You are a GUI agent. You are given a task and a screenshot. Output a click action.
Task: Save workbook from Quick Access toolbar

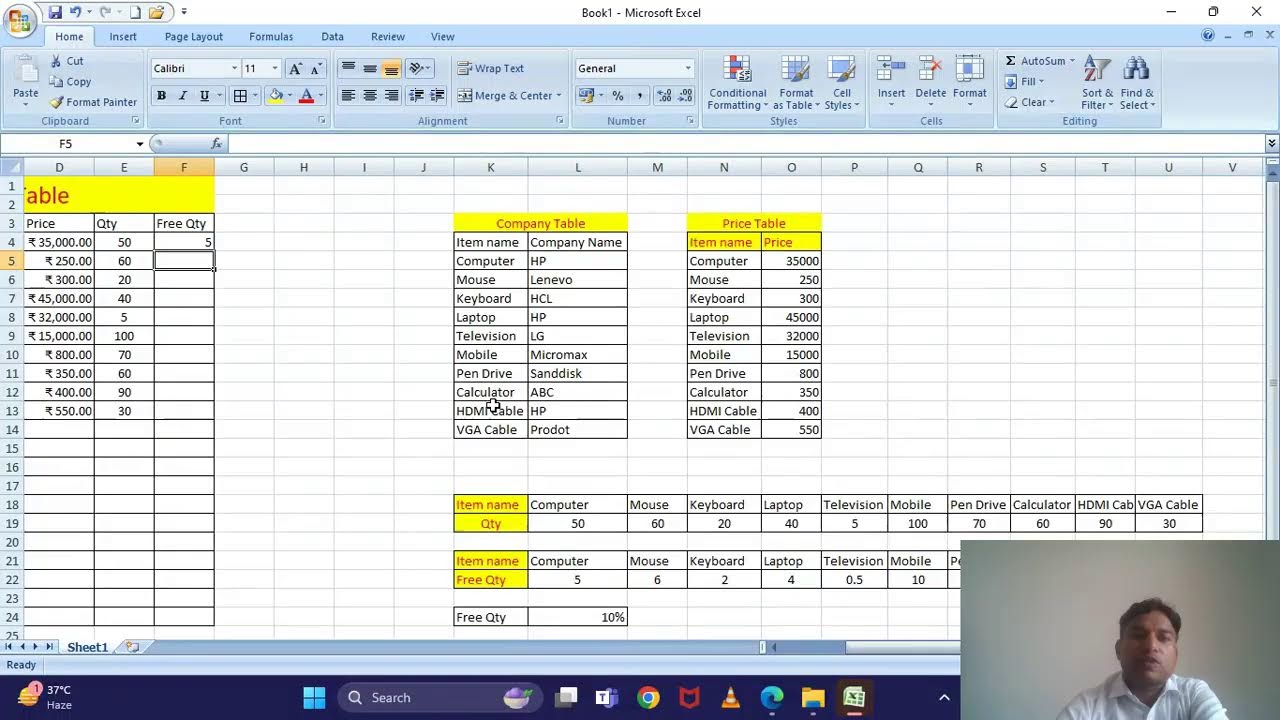(55, 12)
